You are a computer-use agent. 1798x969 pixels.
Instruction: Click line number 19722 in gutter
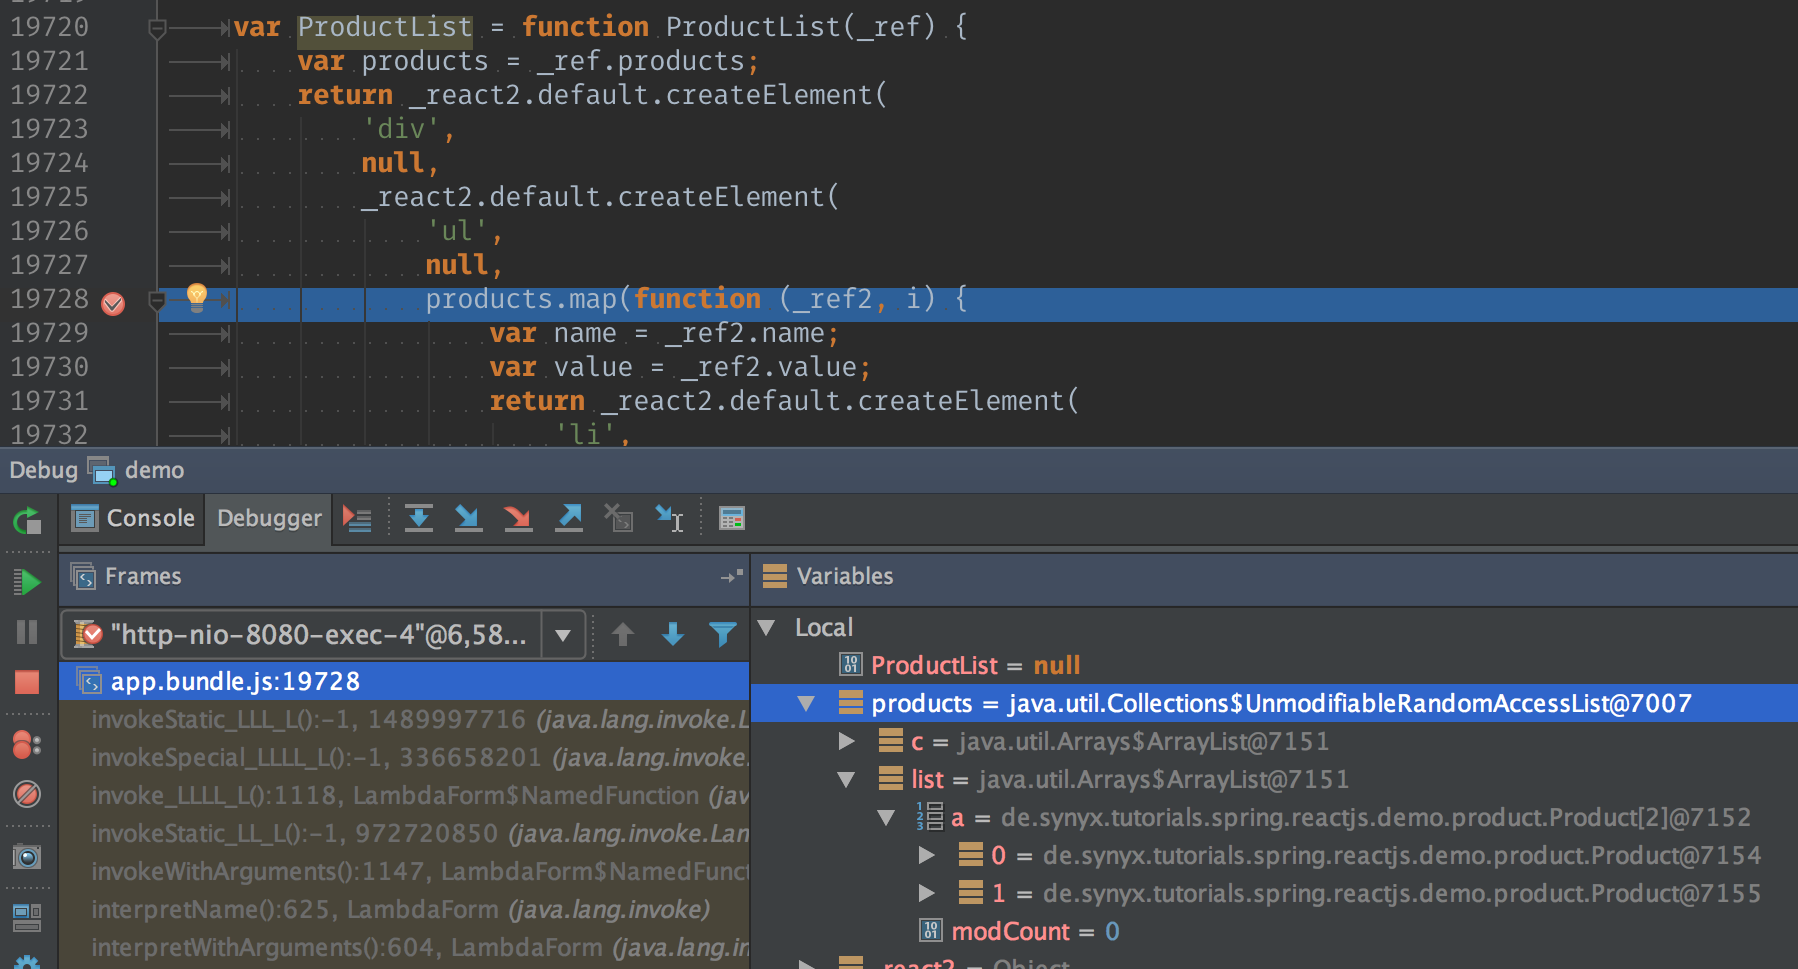tap(49, 95)
